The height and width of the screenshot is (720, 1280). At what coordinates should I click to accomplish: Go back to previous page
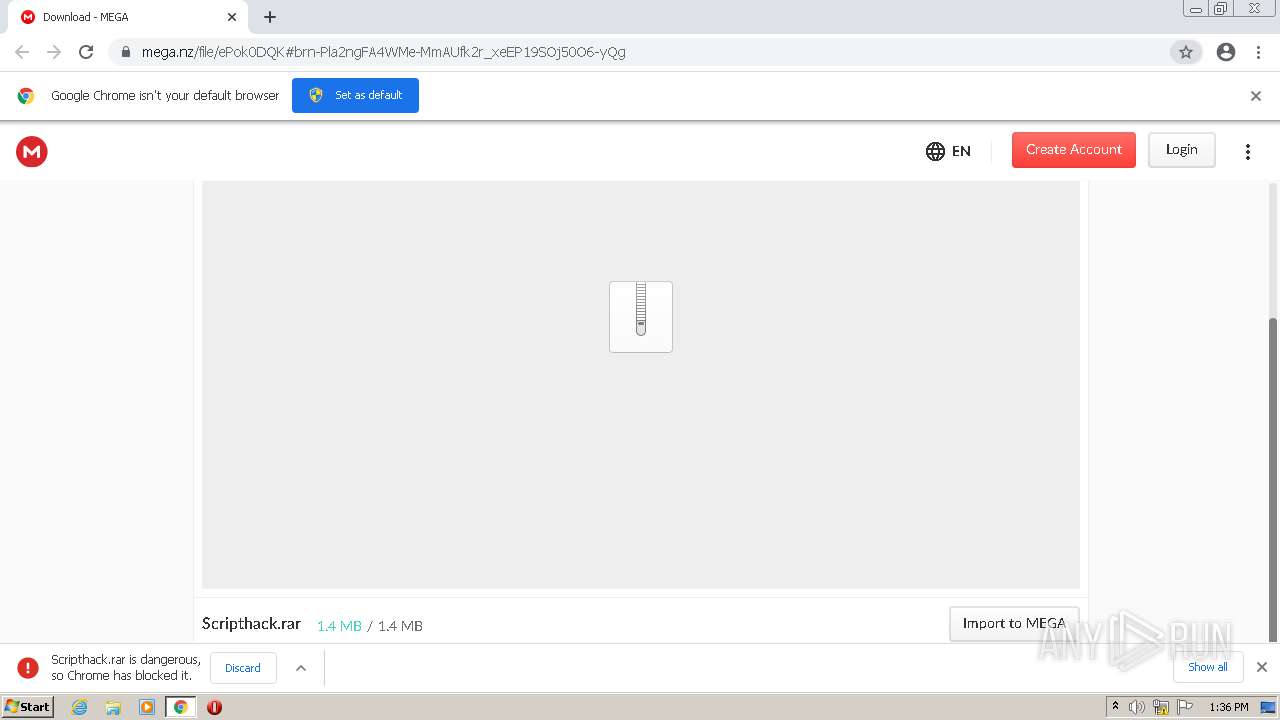(22, 52)
